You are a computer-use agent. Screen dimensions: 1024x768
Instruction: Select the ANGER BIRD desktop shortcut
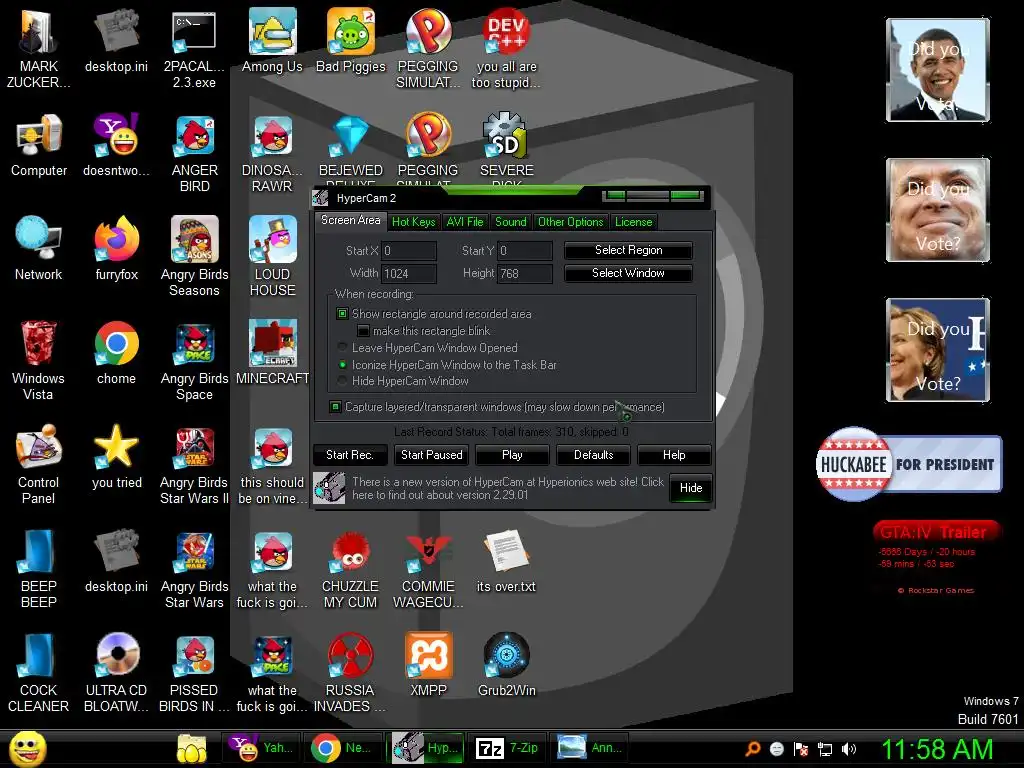click(195, 153)
